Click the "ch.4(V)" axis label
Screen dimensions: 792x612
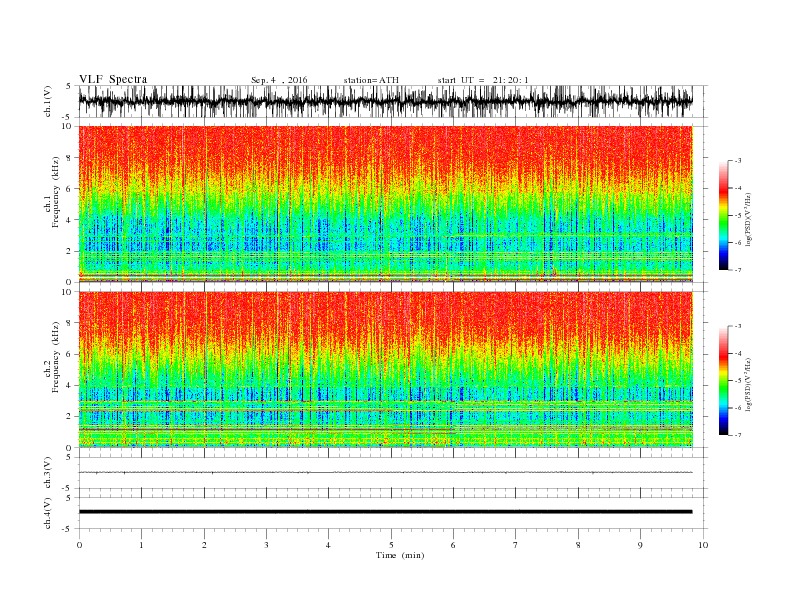click(x=48, y=513)
